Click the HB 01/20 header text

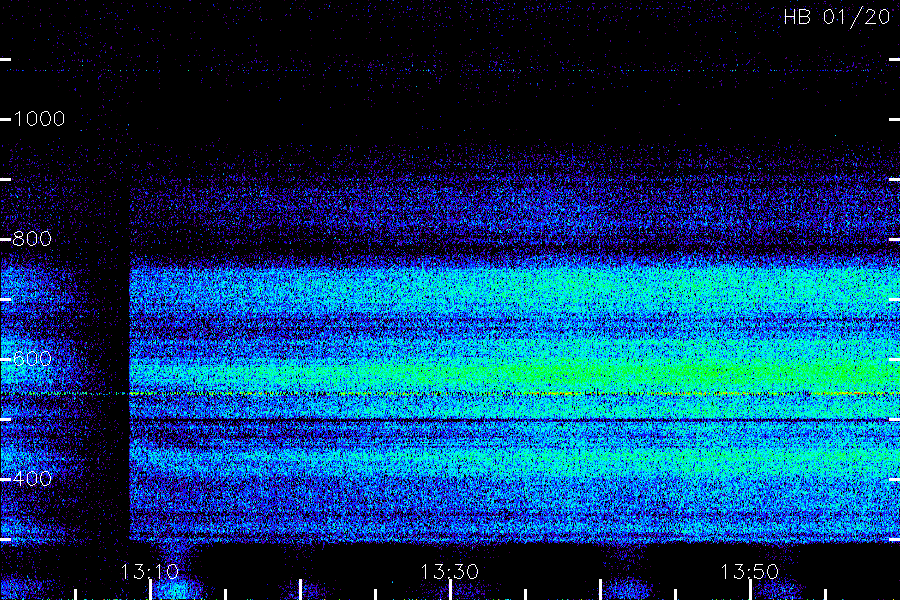[836, 17]
